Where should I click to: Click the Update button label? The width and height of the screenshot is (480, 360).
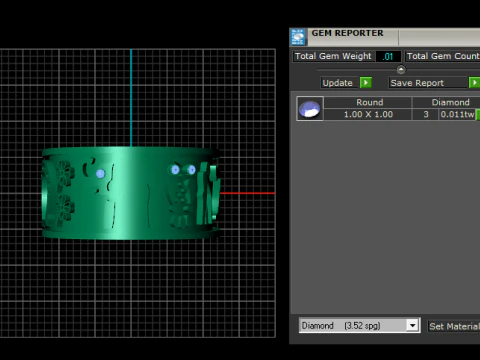340,83
